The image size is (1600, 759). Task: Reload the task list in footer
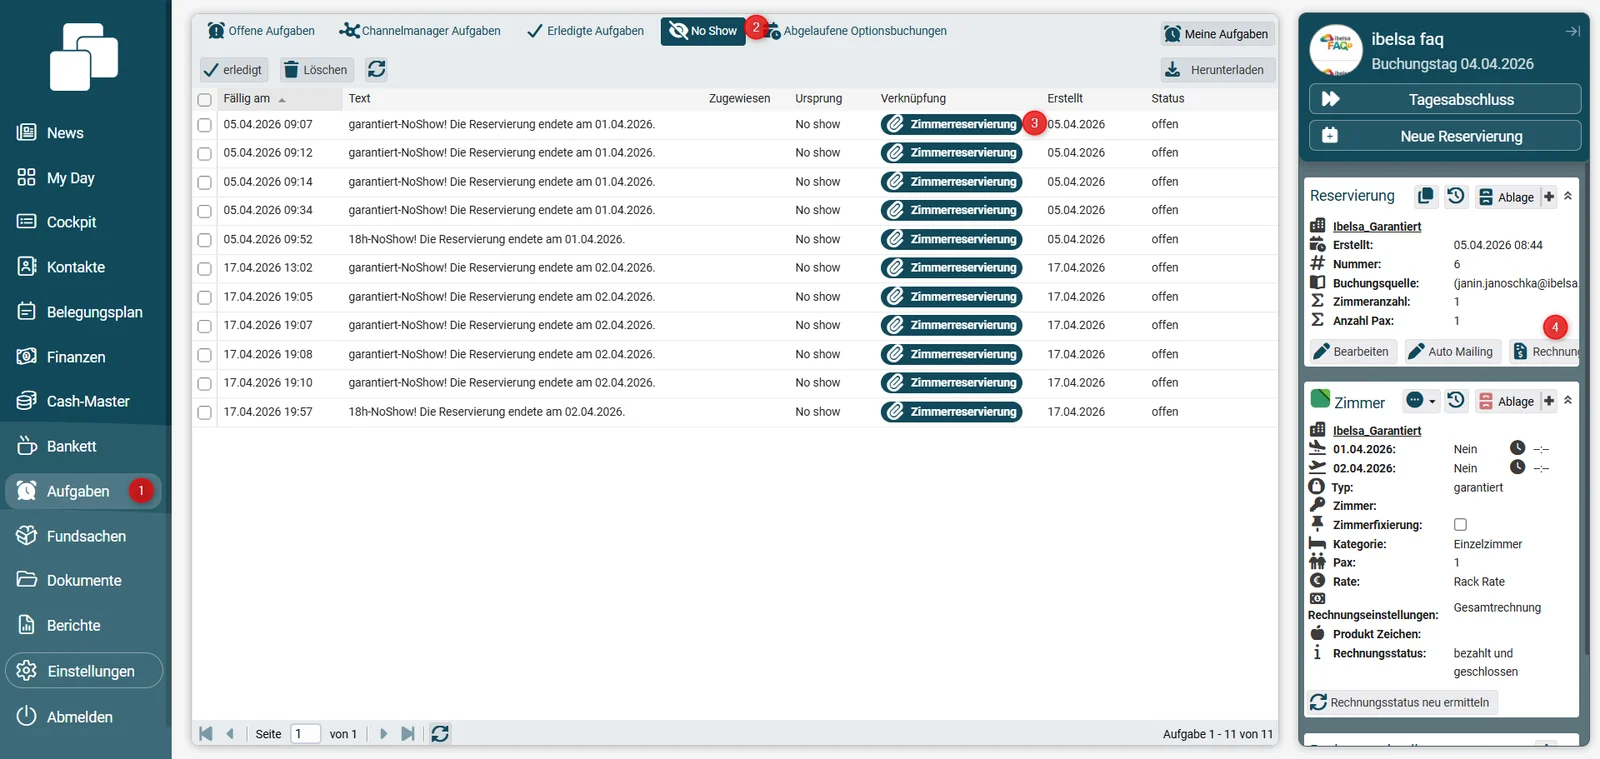pos(440,734)
